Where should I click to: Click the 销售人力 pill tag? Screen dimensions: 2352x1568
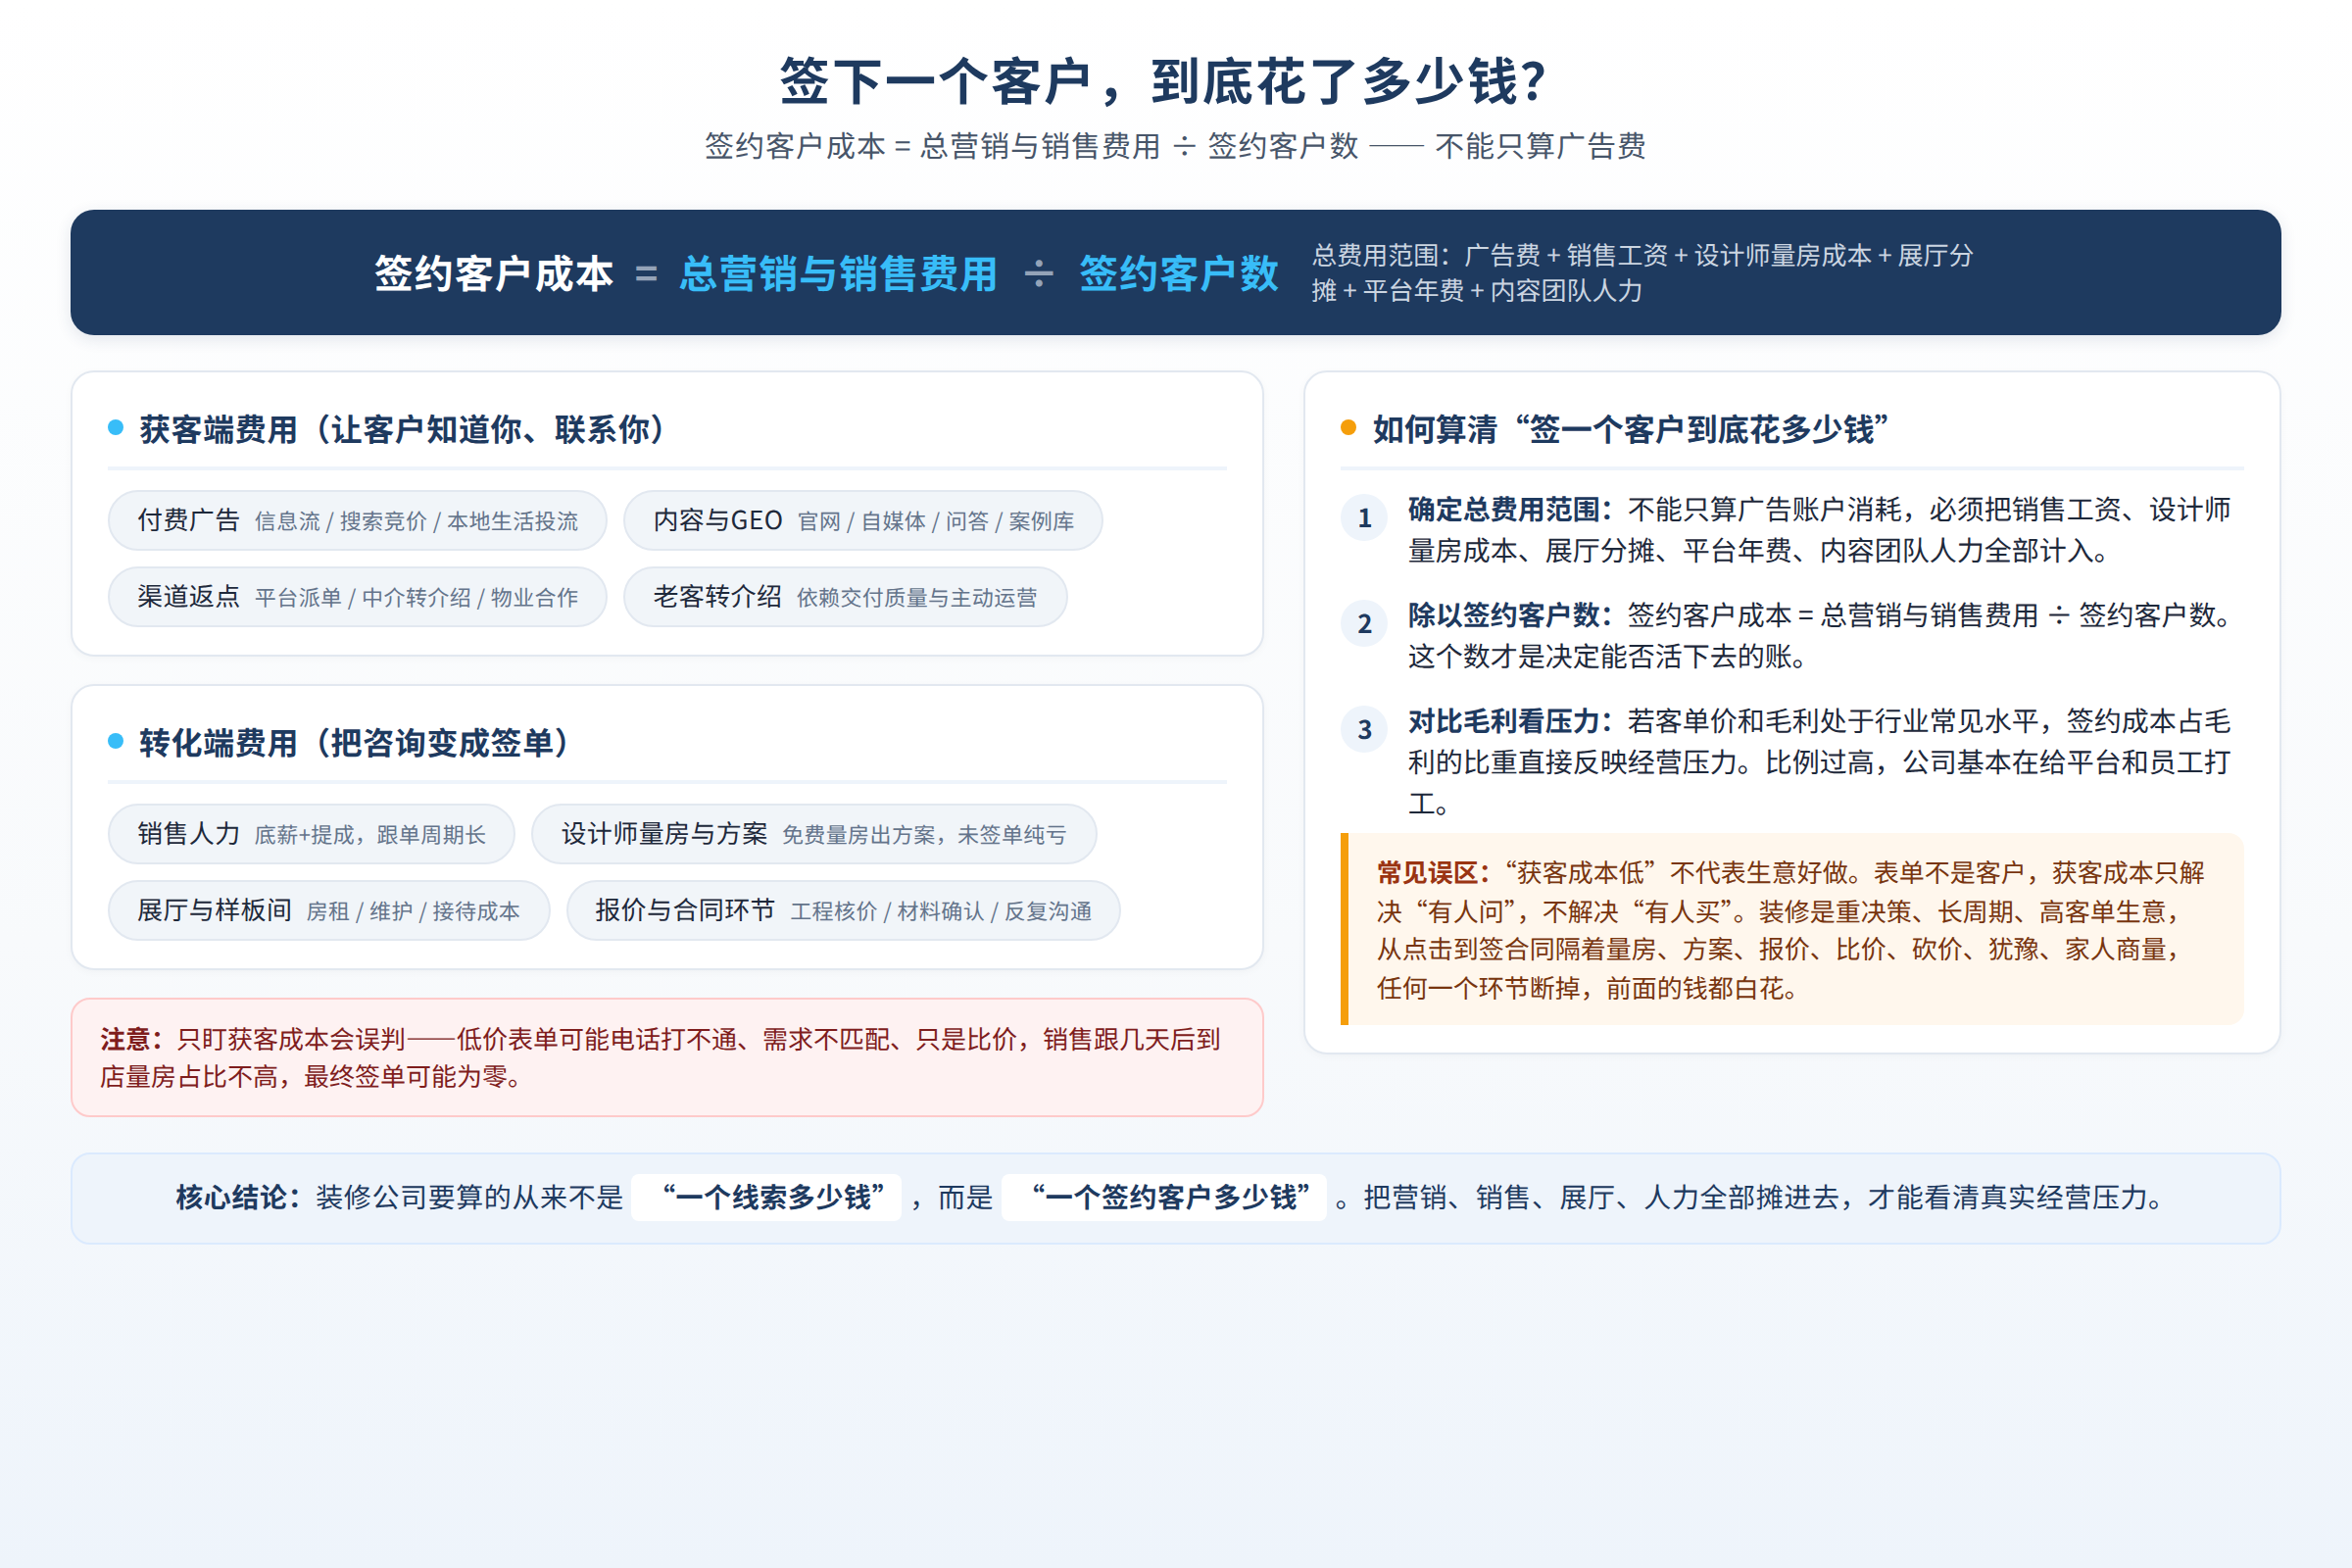click(x=311, y=834)
